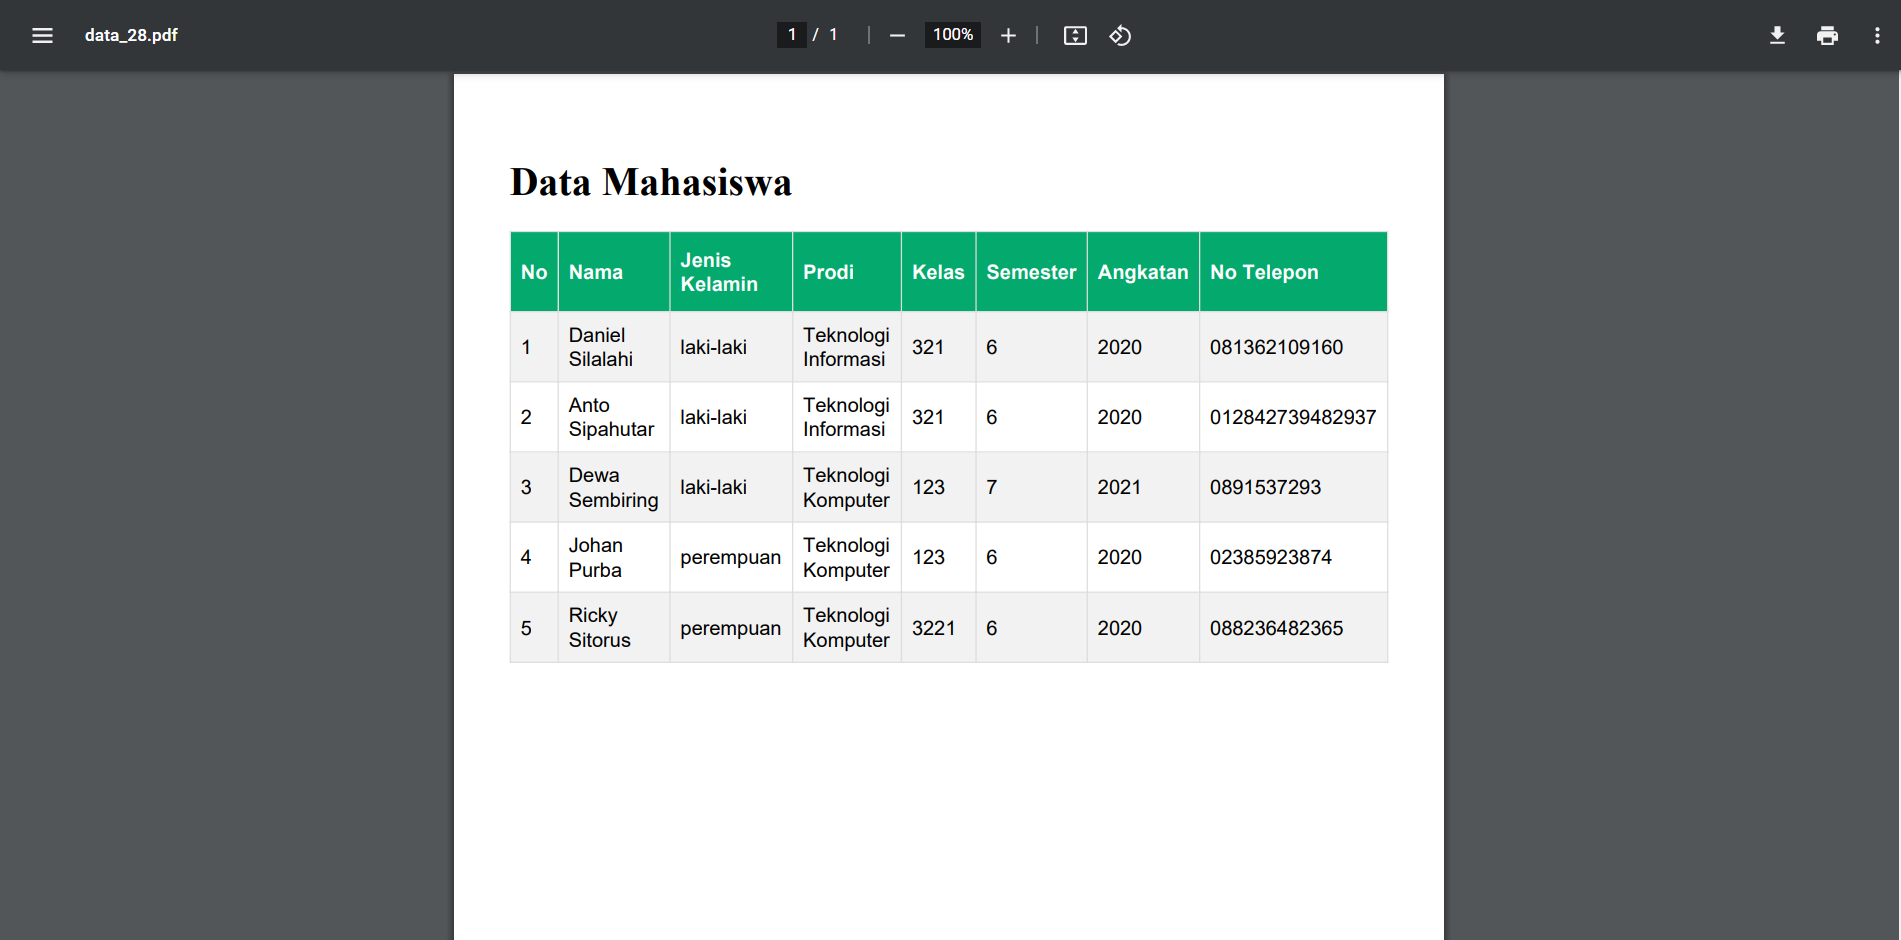1901x940 pixels.
Task: Zoom out of the document
Action: 897,35
